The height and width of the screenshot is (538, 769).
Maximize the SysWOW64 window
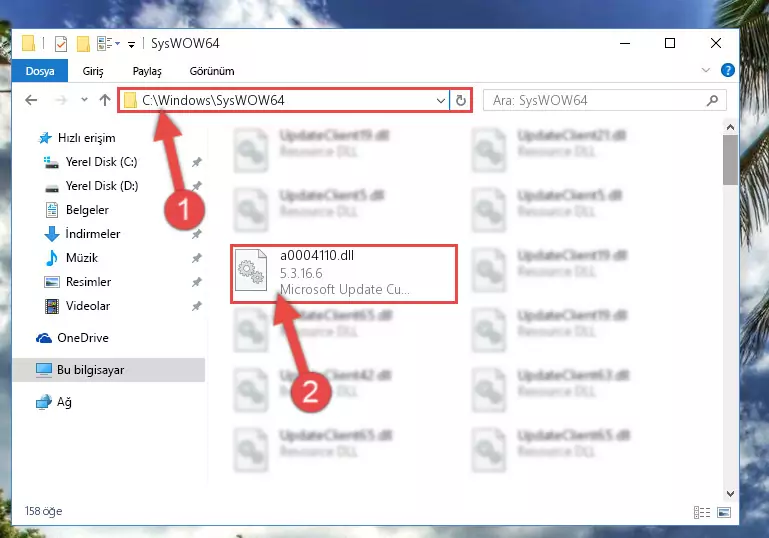669,43
